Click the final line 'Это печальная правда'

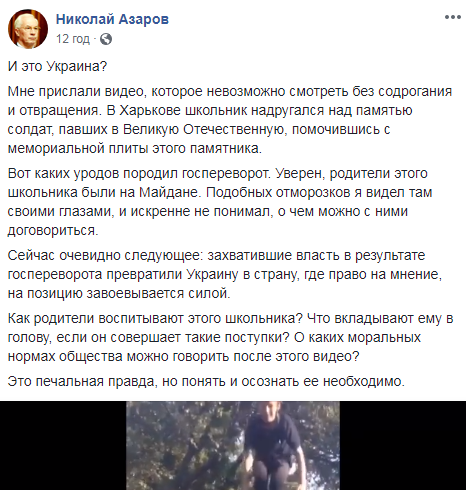[206, 381]
